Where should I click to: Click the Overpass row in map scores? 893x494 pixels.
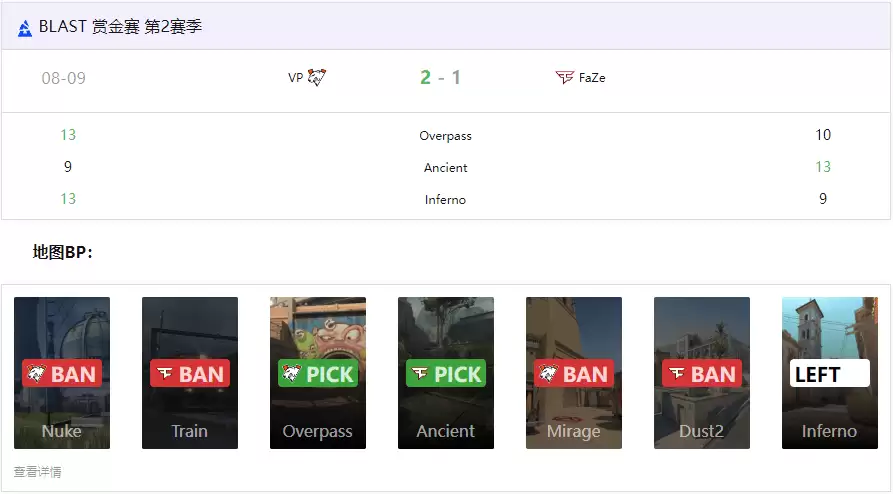[x=445, y=135]
